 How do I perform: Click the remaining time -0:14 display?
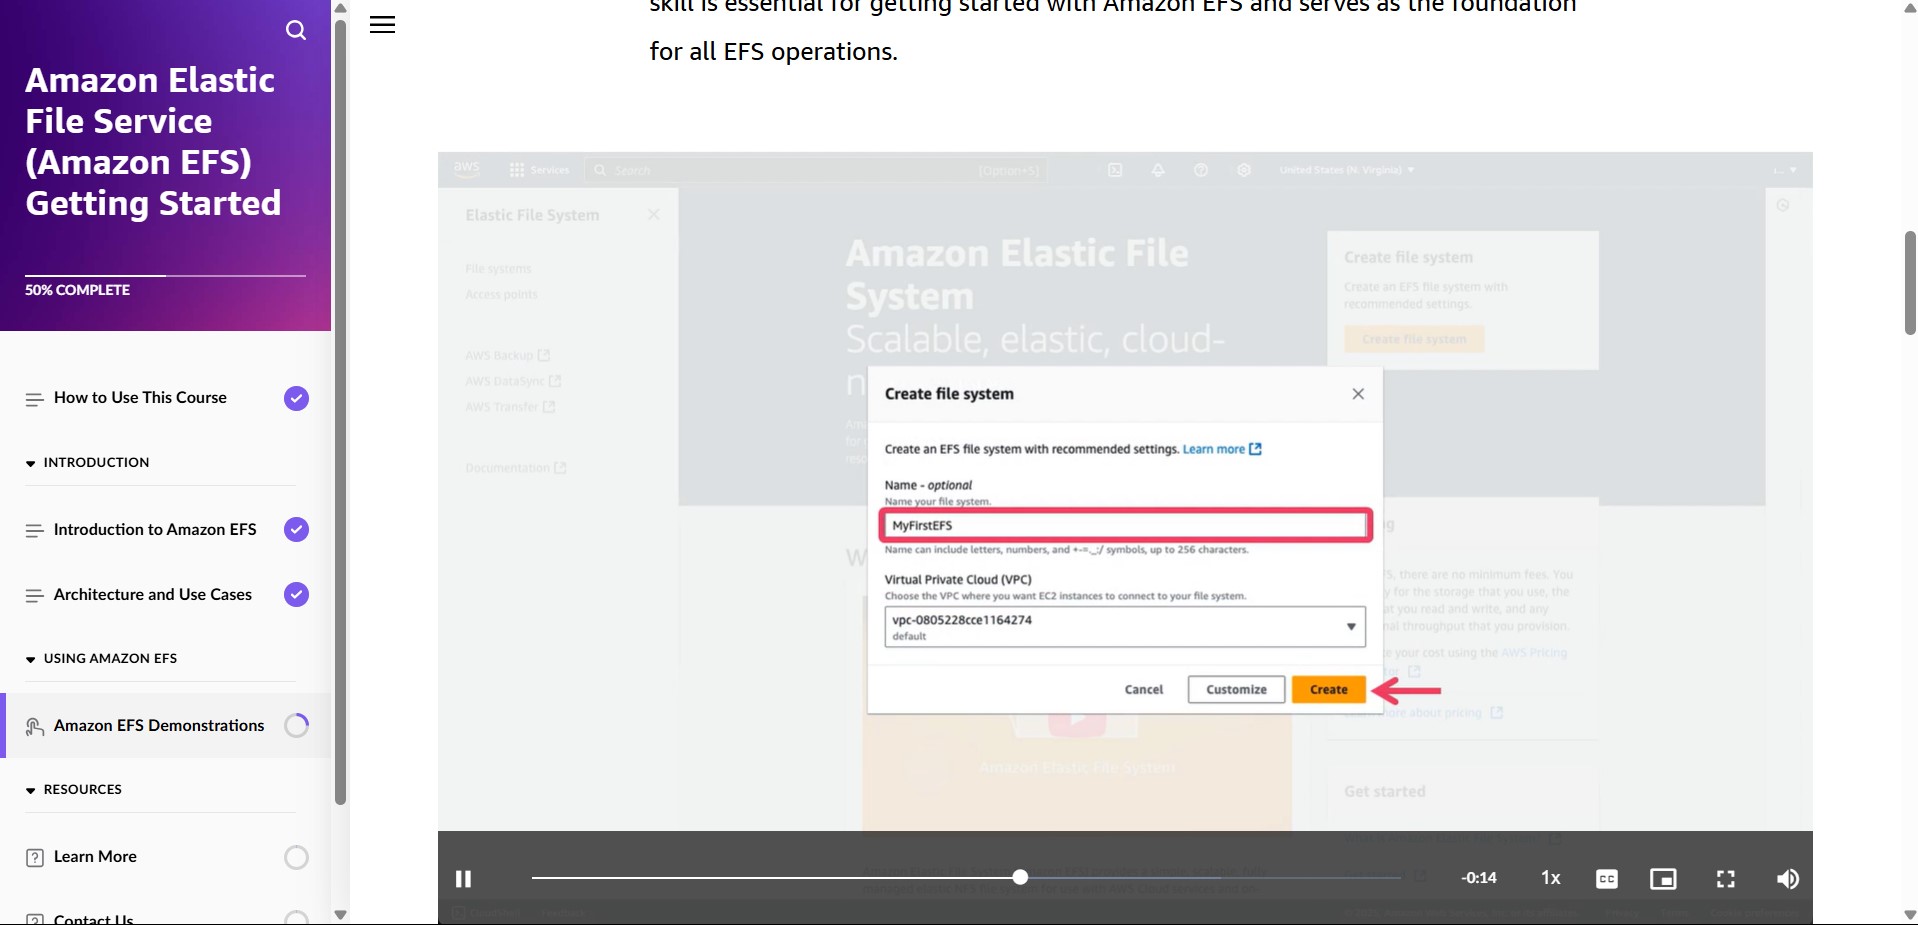[1479, 878]
